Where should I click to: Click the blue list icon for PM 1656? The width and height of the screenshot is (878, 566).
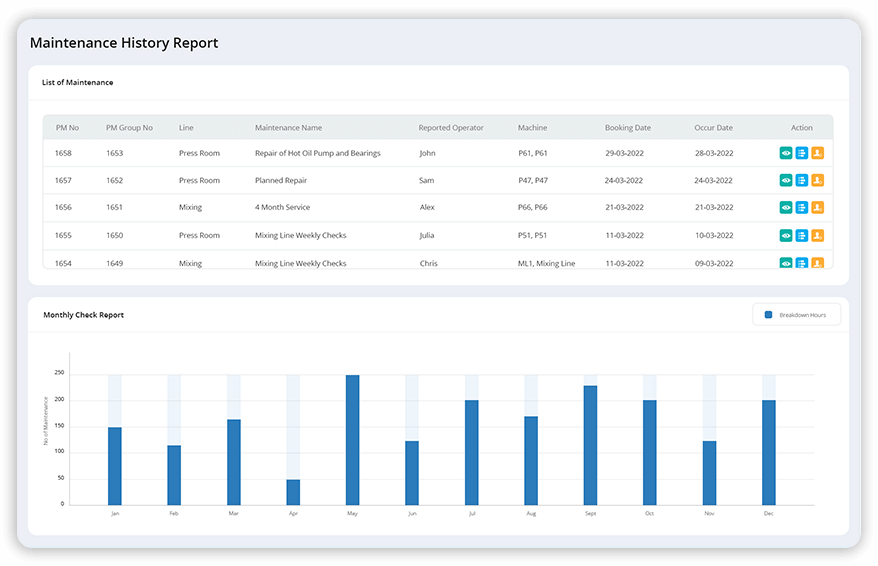[802, 208]
